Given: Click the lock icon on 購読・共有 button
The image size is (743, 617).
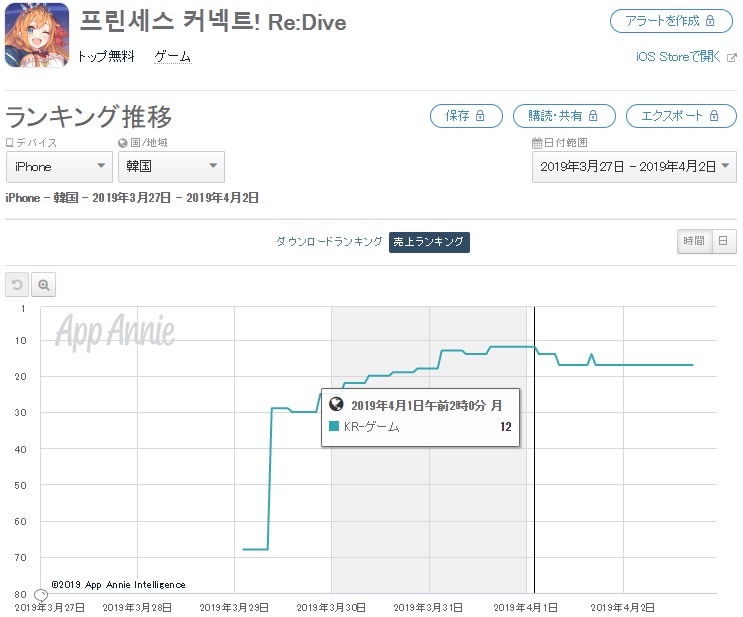Looking at the screenshot, I should point(593,116).
